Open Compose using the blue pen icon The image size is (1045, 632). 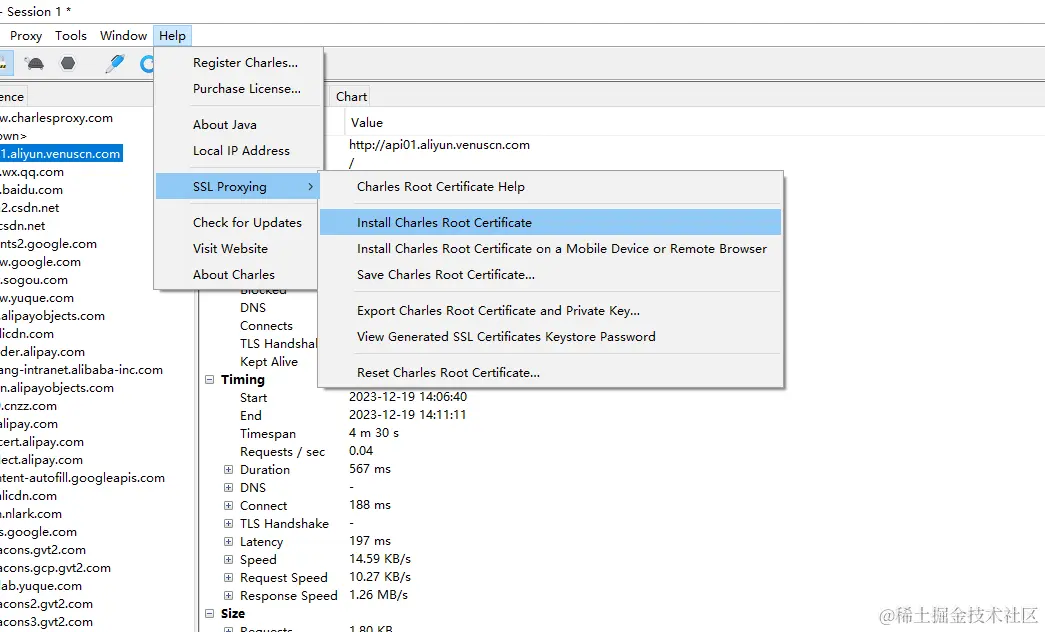(x=115, y=63)
